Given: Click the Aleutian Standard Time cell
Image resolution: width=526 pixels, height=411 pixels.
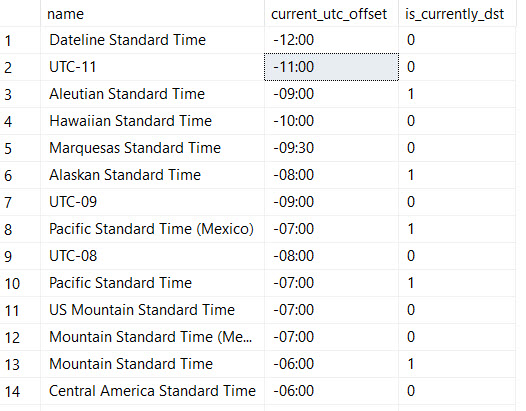Looking at the screenshot, I should click(x=152, y=94).
